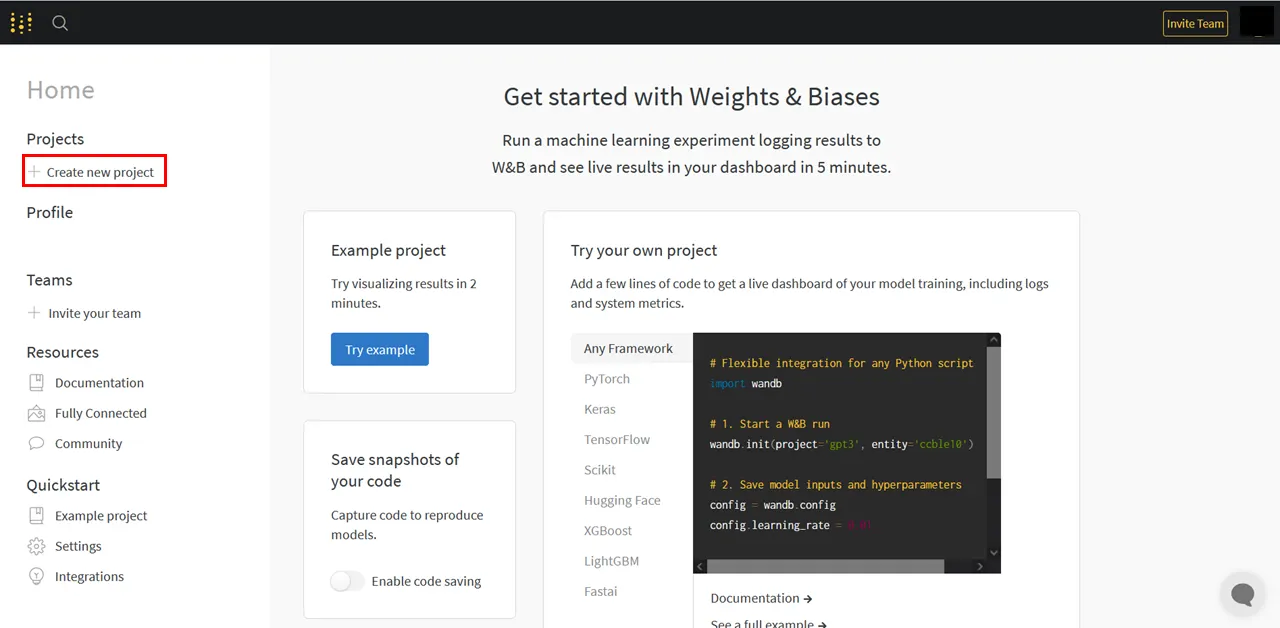1280x628 pixels.
Task: Click the Documentation book icon
Action: click(x=37, y=383)
